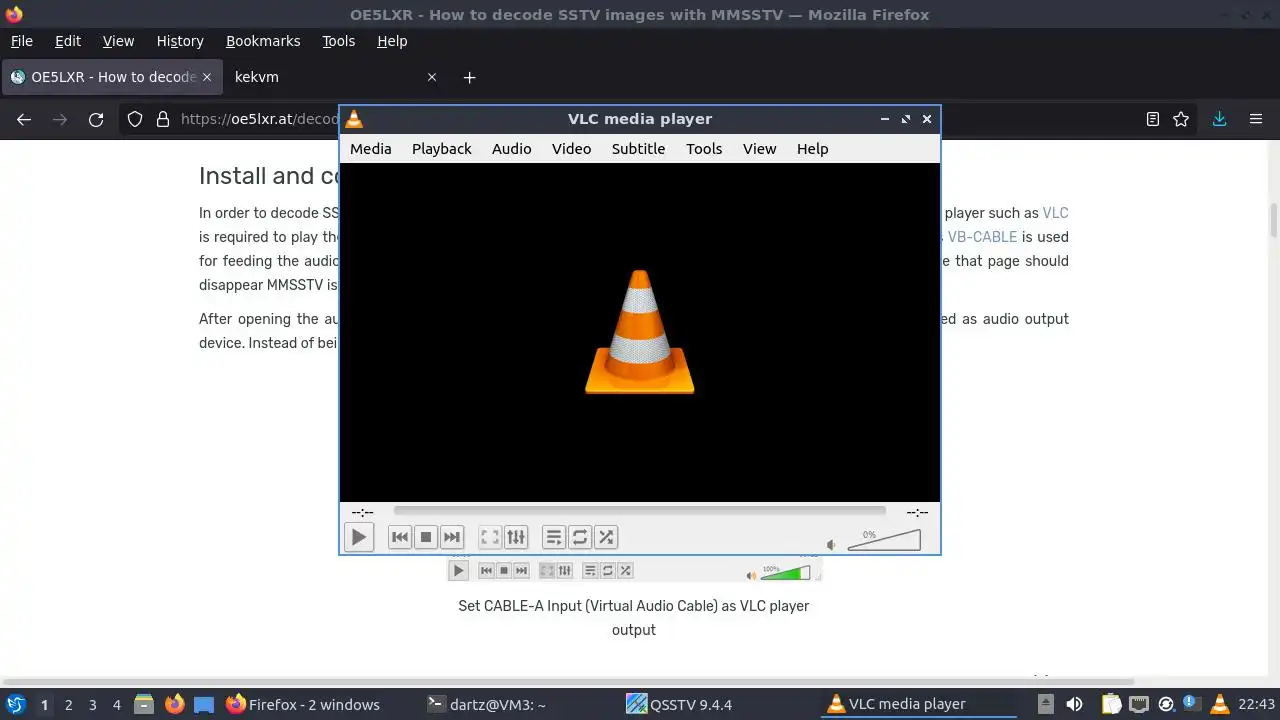Image resolution: width=1280 pixels, height=720 pixels.
Task: Switch to workspace 4
Action: (x=116, y=705)
